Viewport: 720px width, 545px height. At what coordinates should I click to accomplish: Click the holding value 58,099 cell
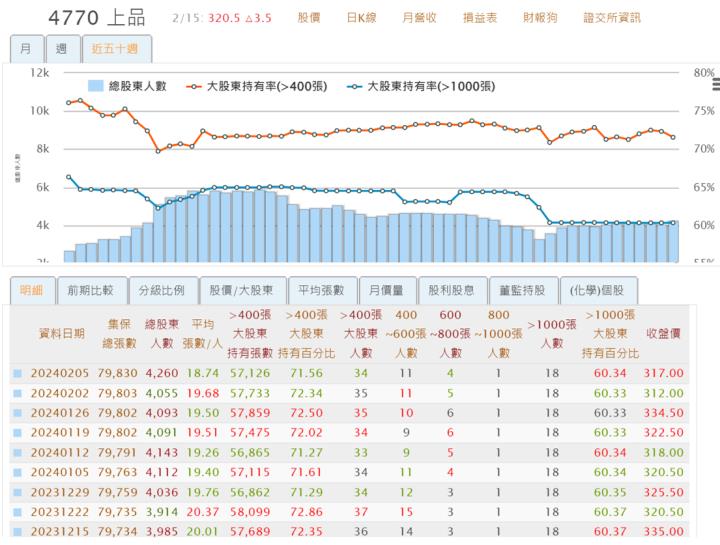tap(250, 512)
